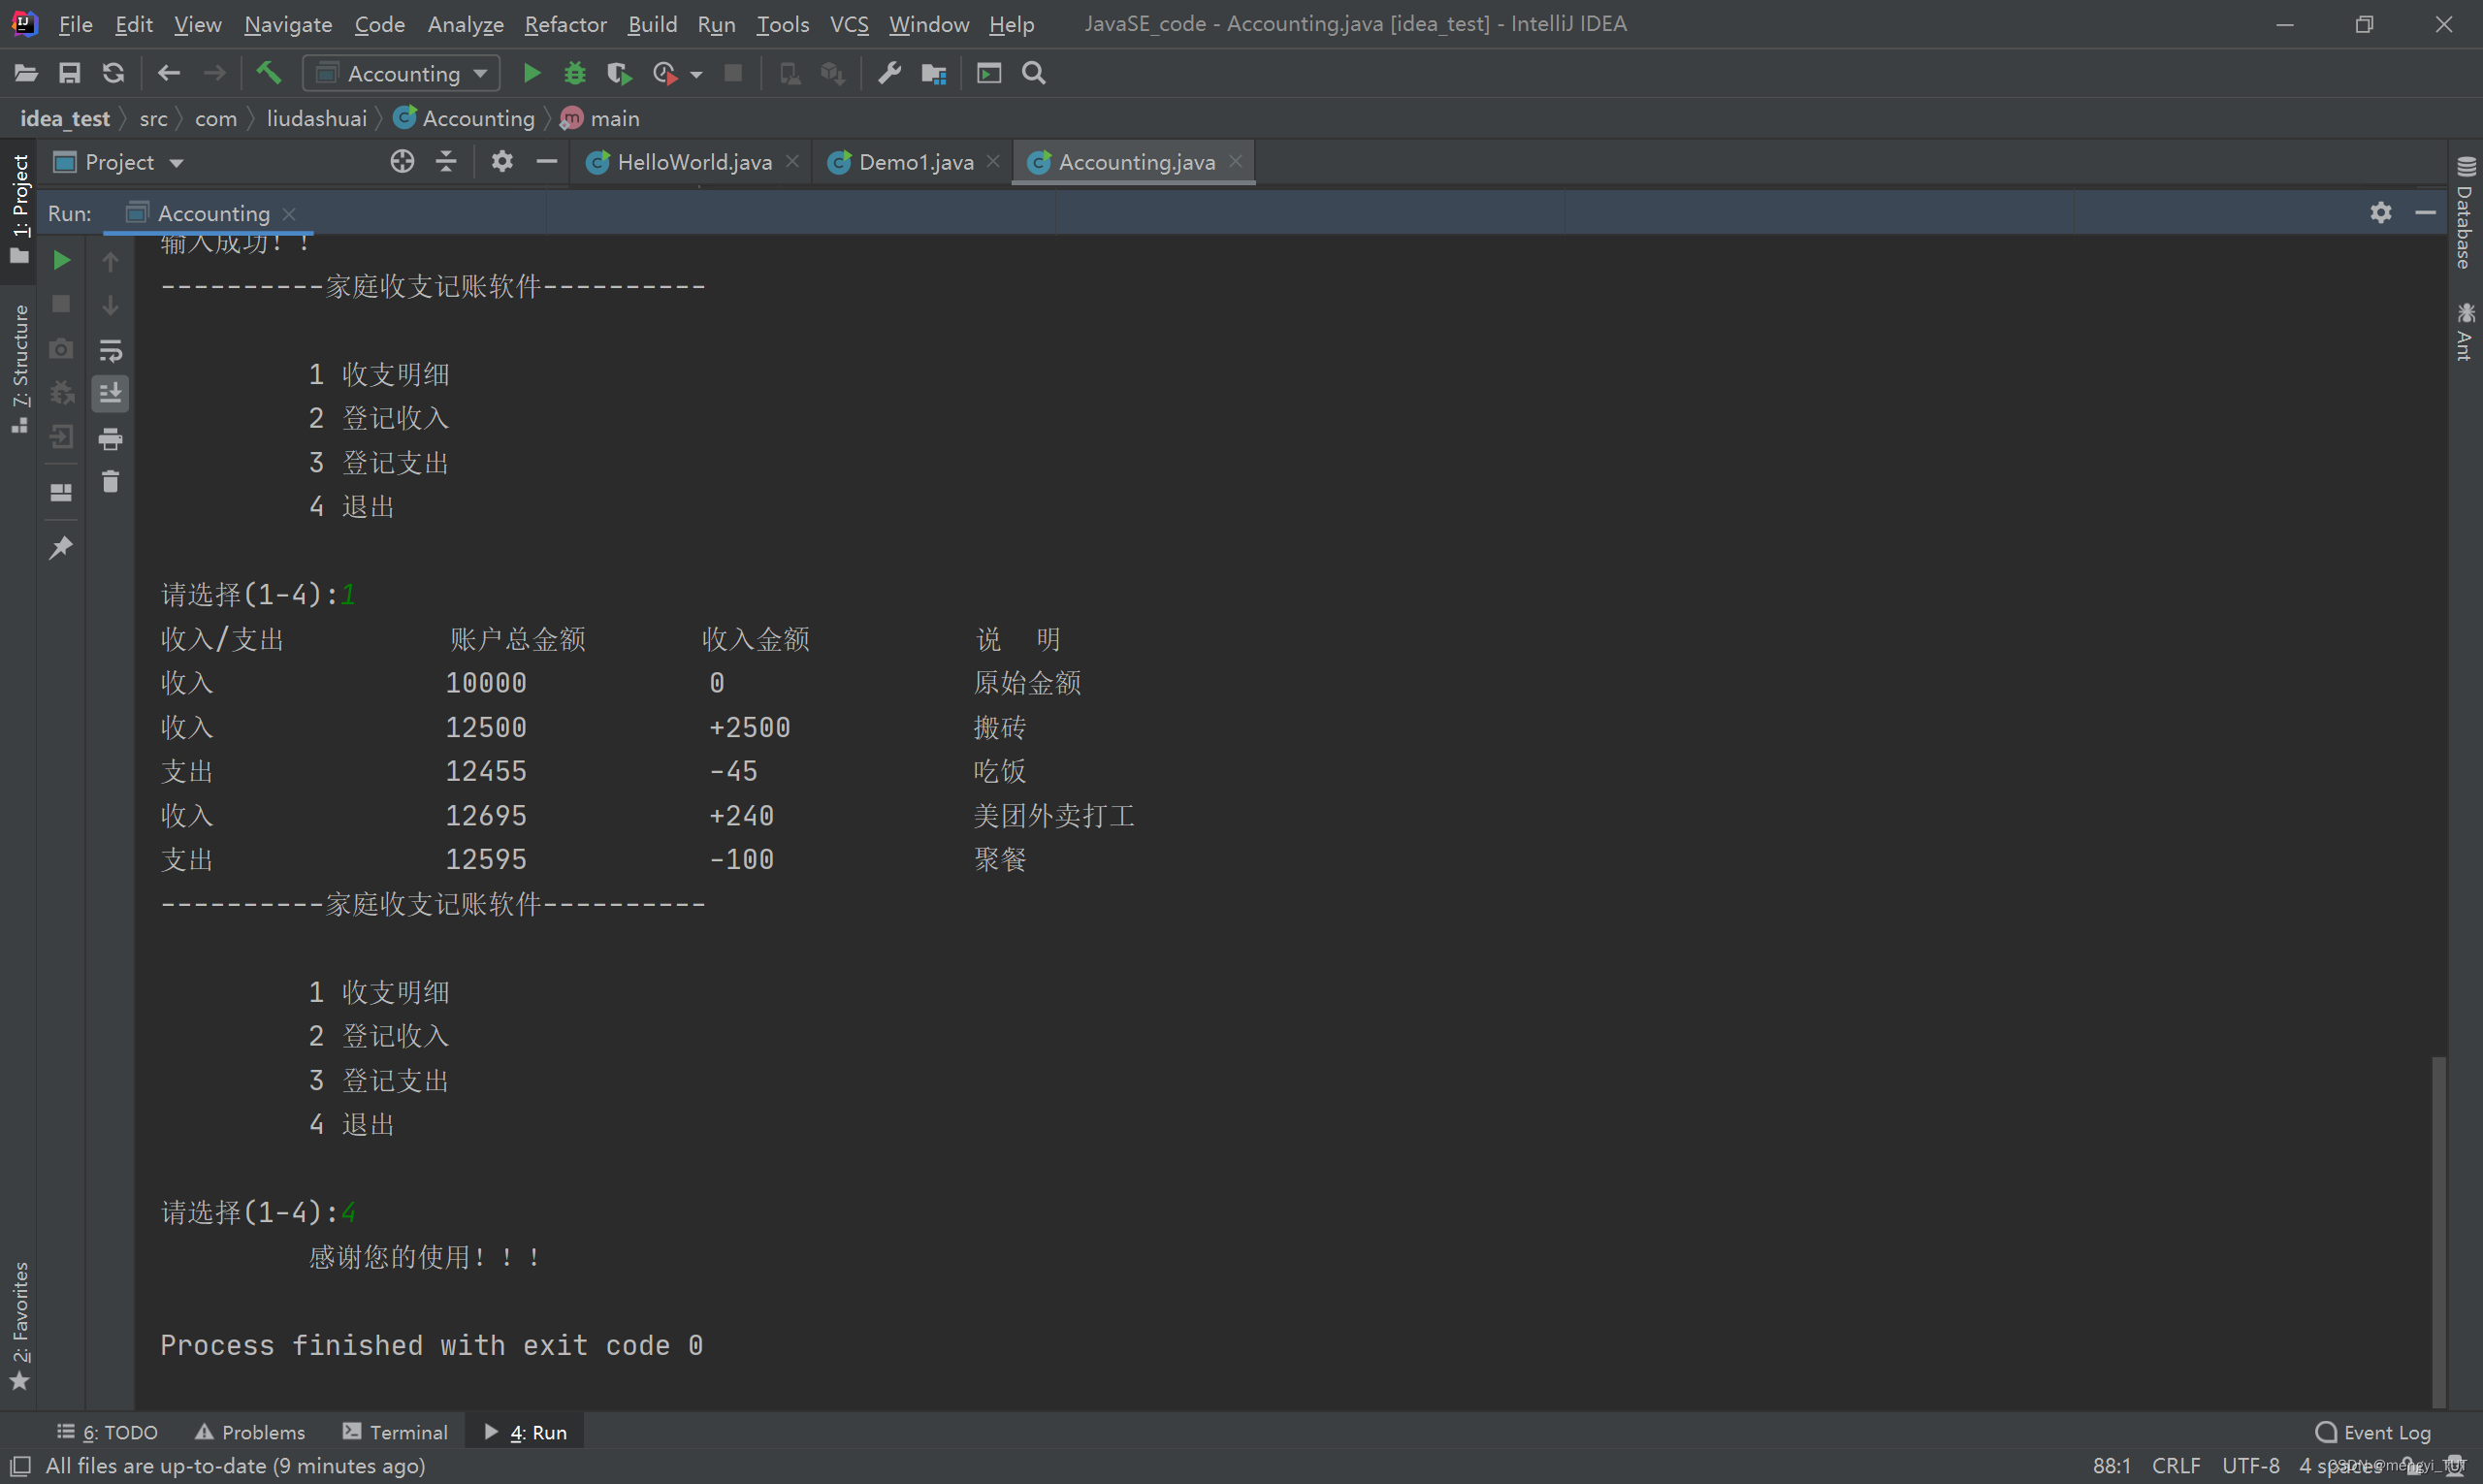Click the Print console output icon

[110, 438]
